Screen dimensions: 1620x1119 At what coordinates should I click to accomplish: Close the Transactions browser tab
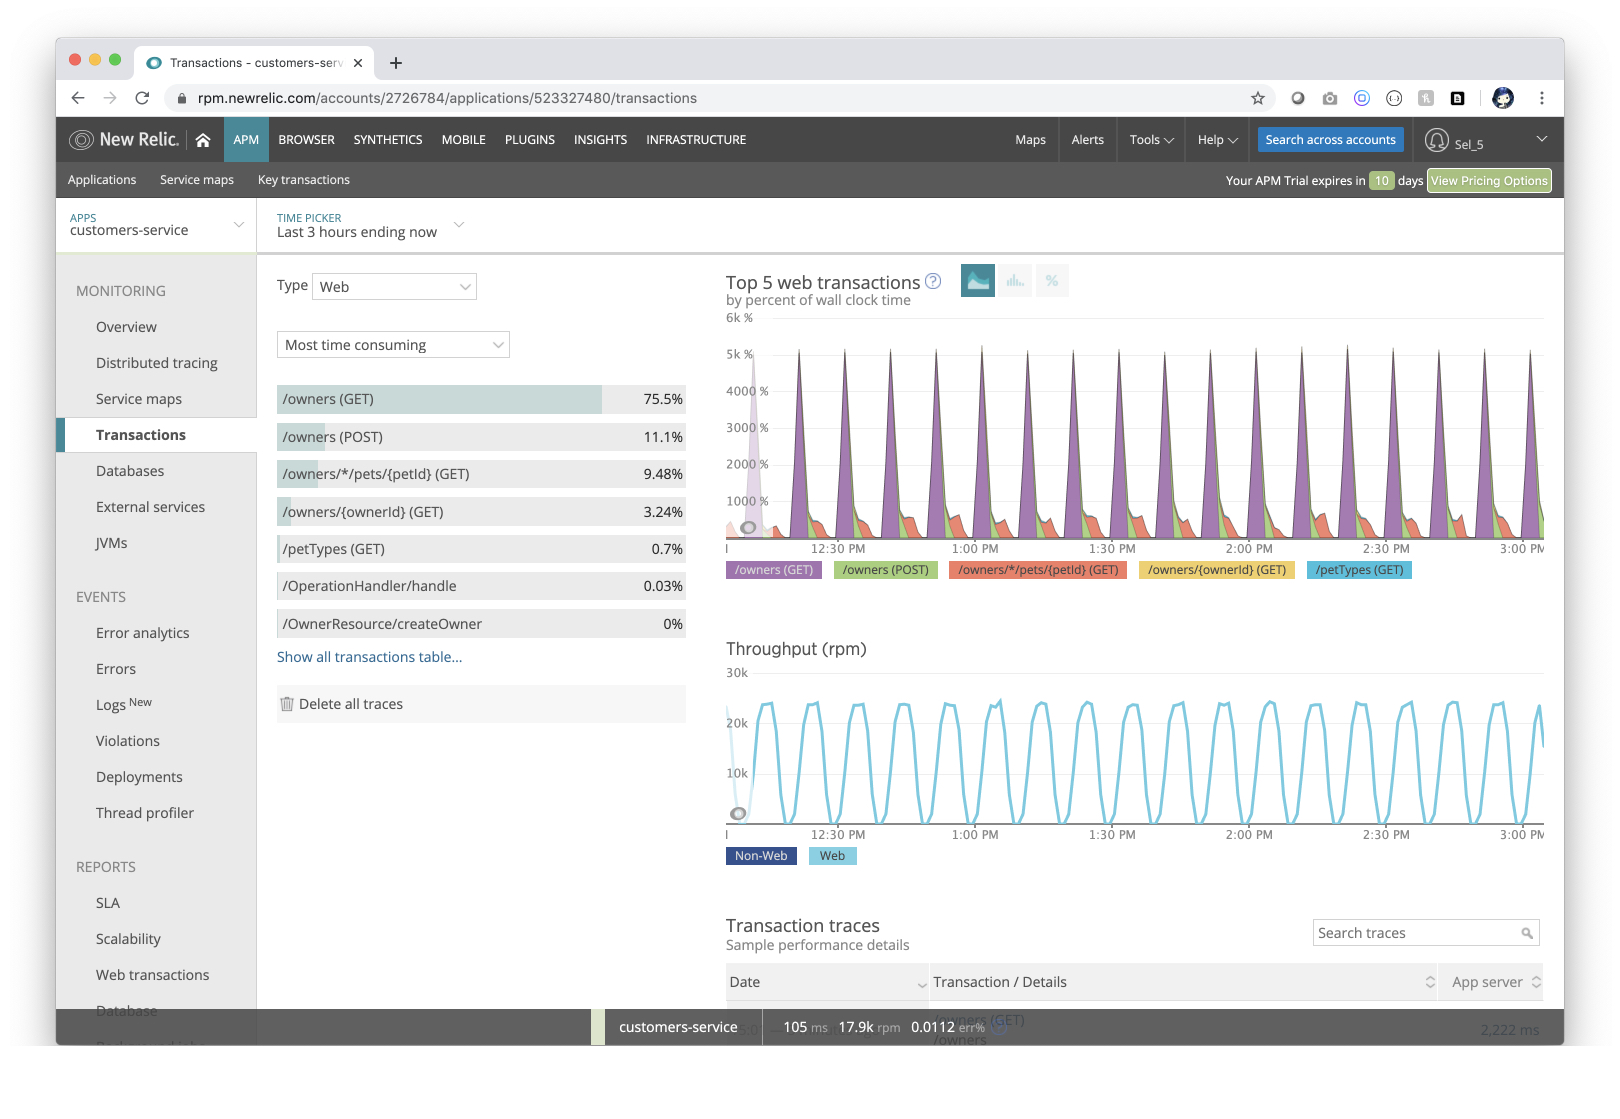tap(358, 63)
